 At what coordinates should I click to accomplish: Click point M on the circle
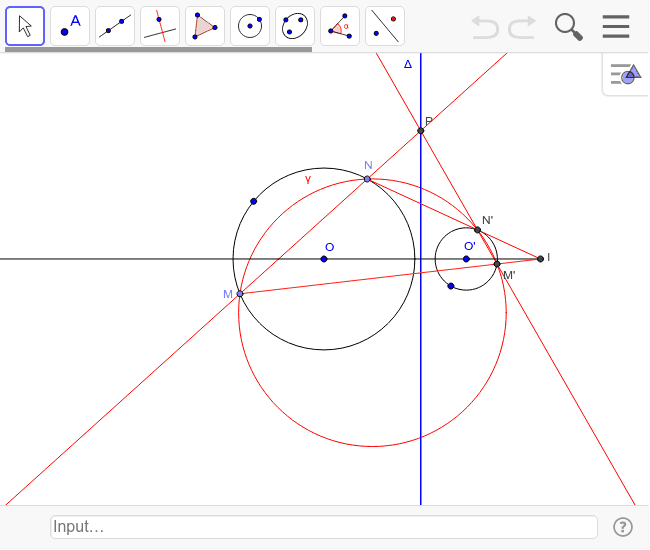click(240, 294)
